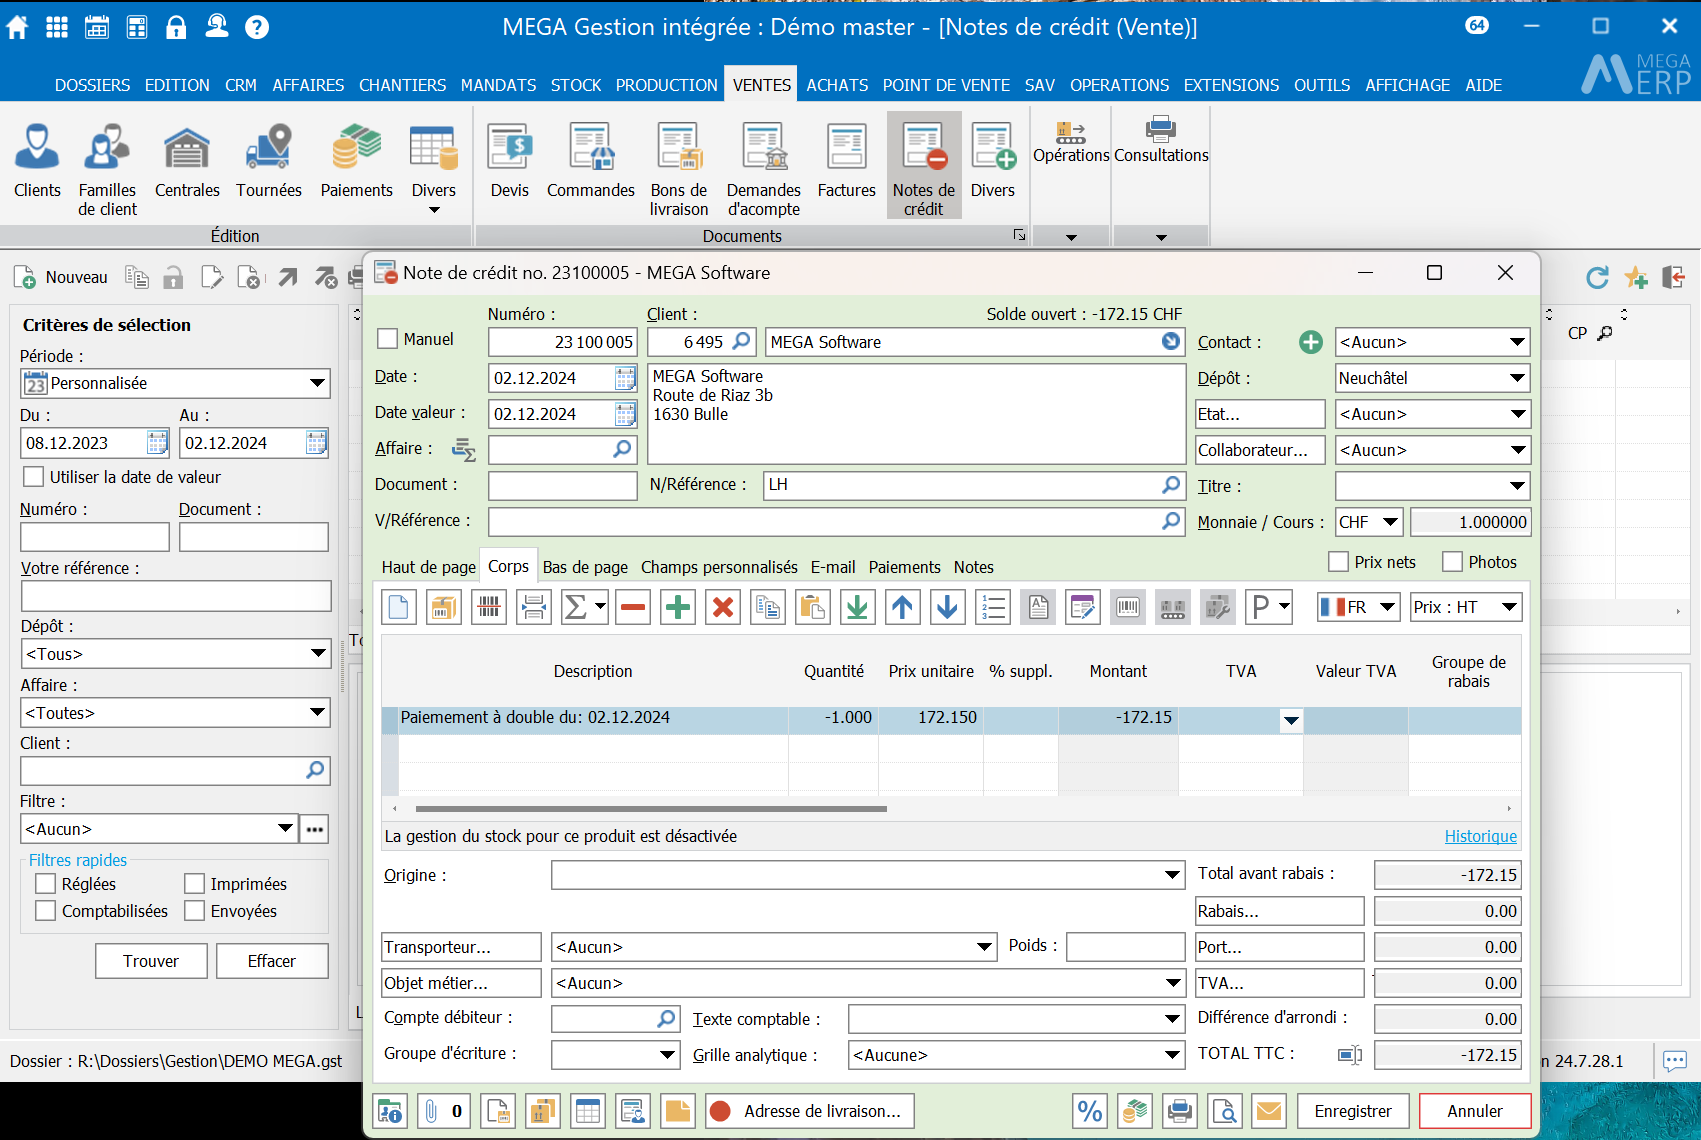Image resolution: width=1701 pixels, height=1140 pixels.
Task: Click the paperclip attachments icon
Action: [431, 1111]
